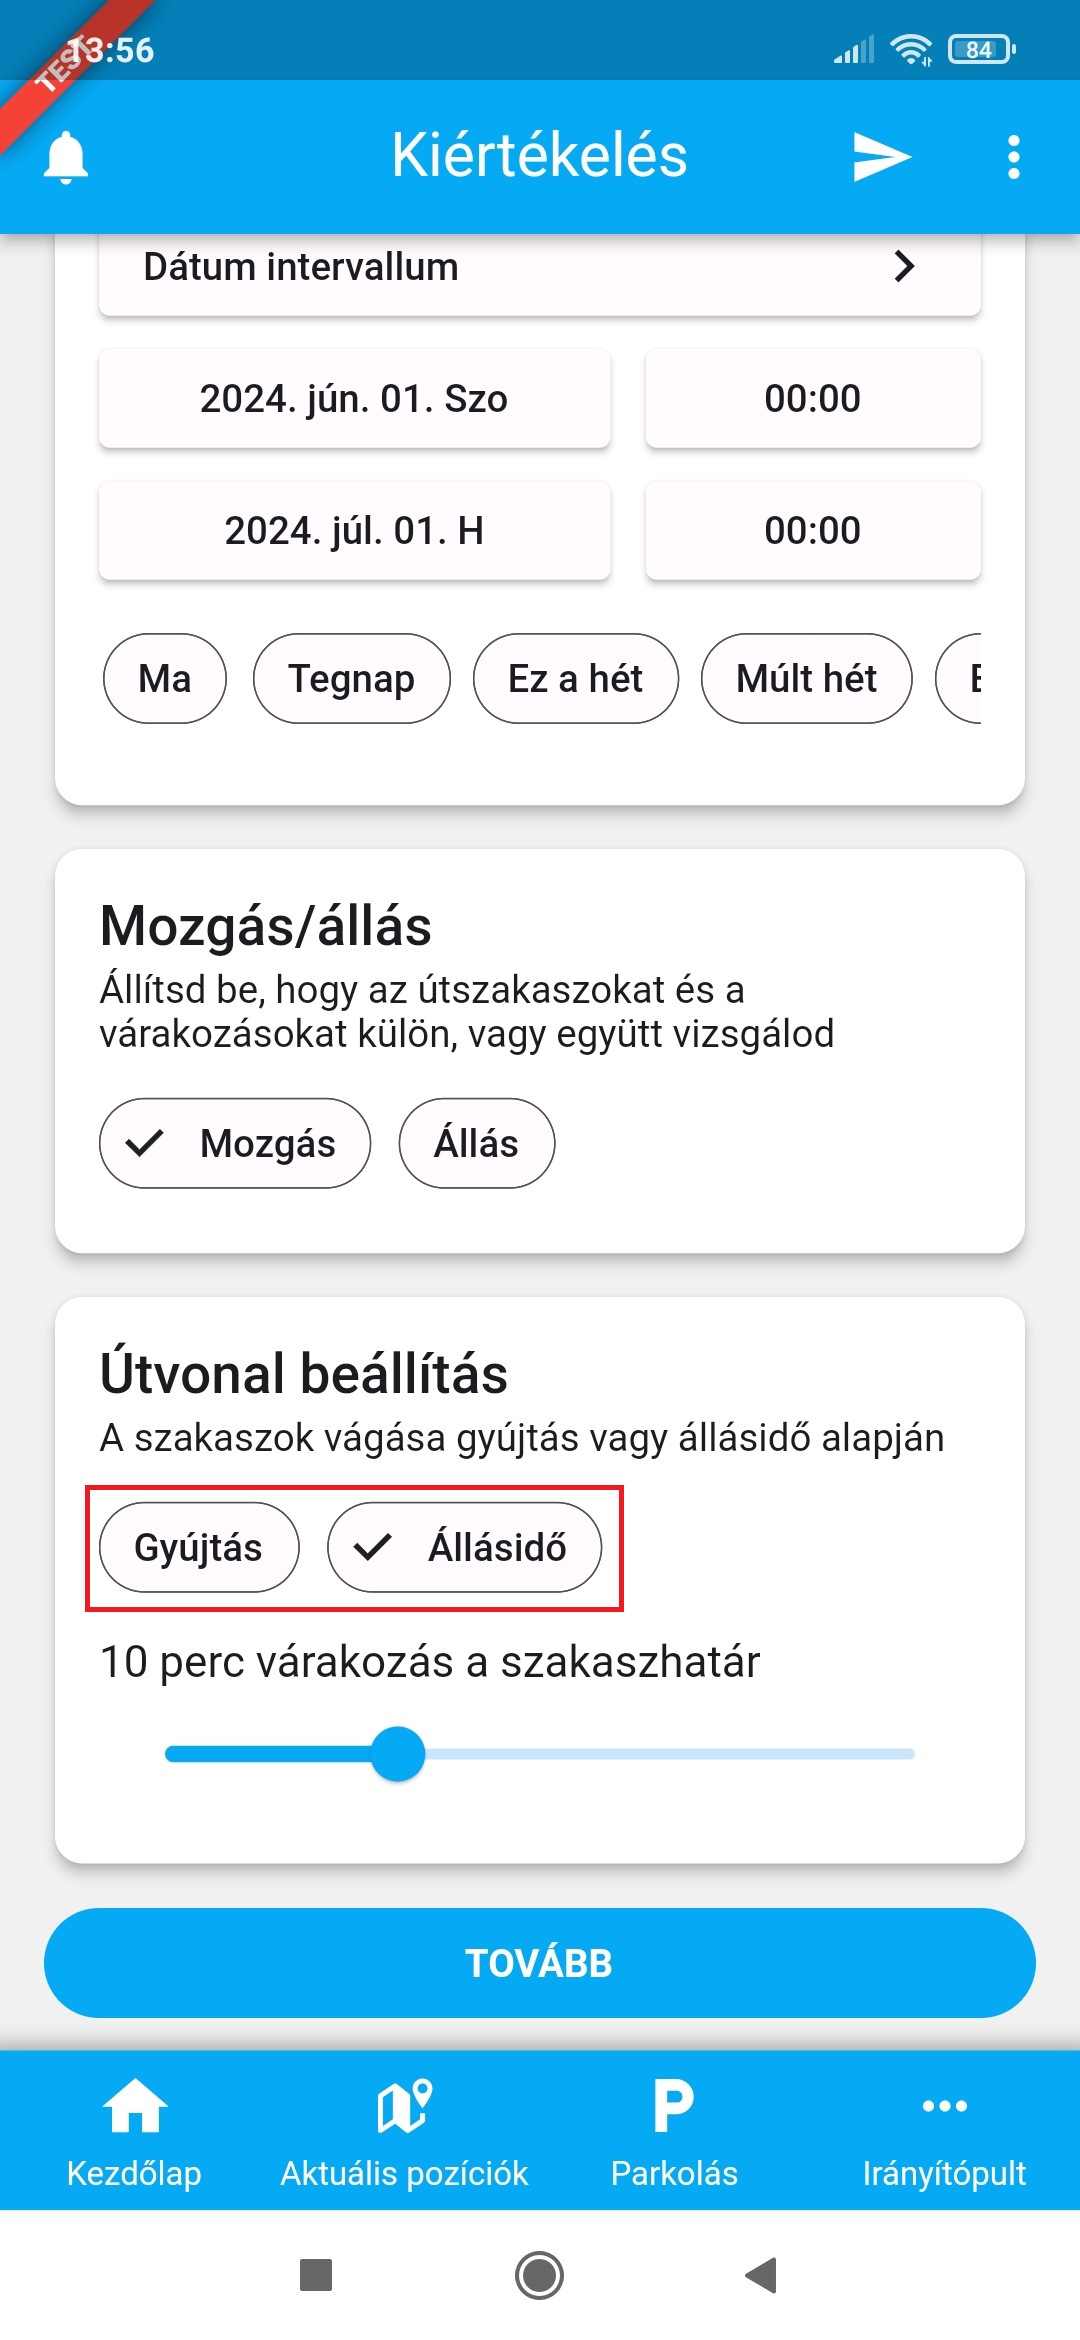
Task: Switch to Aktuális pozíciók tab
Action: [404, 2130]
